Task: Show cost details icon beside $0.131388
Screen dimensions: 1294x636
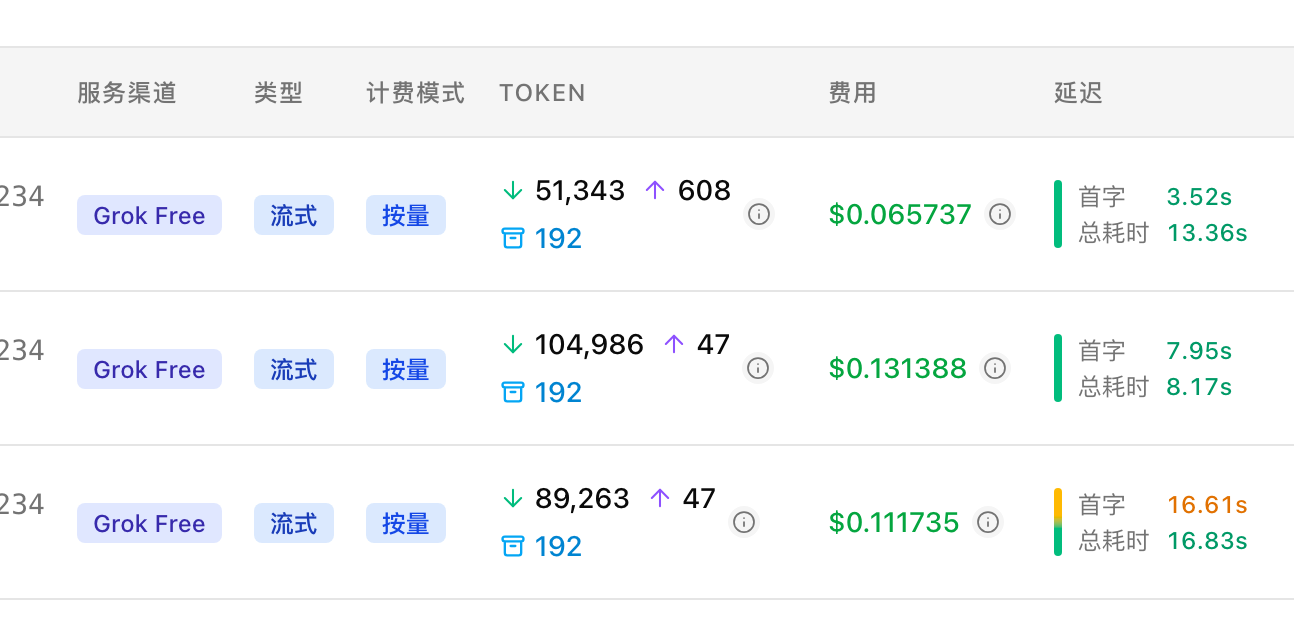Action: pos(995,368)
